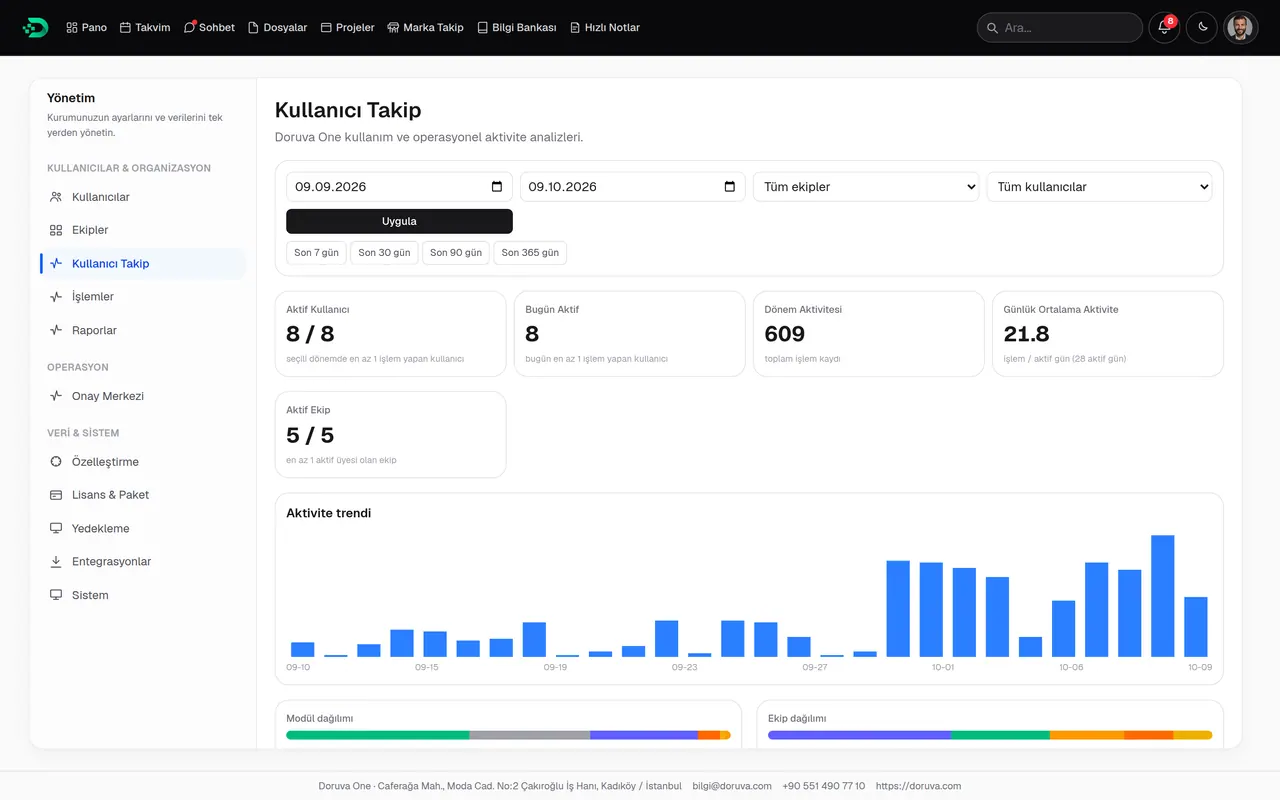The width and height of the screenshot is (1280, 800).
Task: Expand the Tüm kullanıcılar dropdown
Action: point(1099,187)
